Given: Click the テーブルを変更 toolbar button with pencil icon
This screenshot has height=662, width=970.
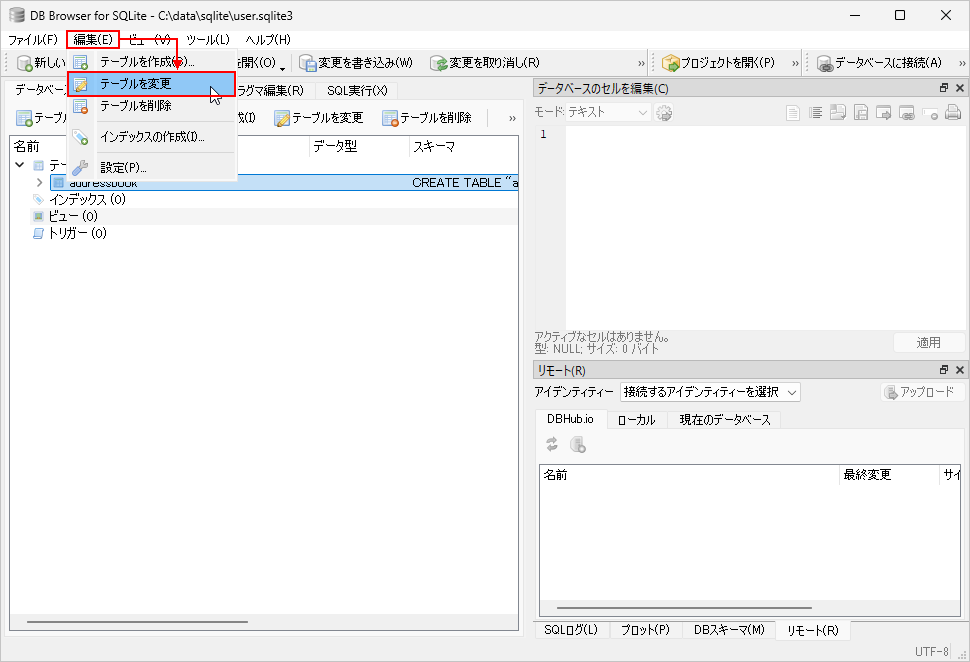Looking at the screenshot, I should click(284, 118).
